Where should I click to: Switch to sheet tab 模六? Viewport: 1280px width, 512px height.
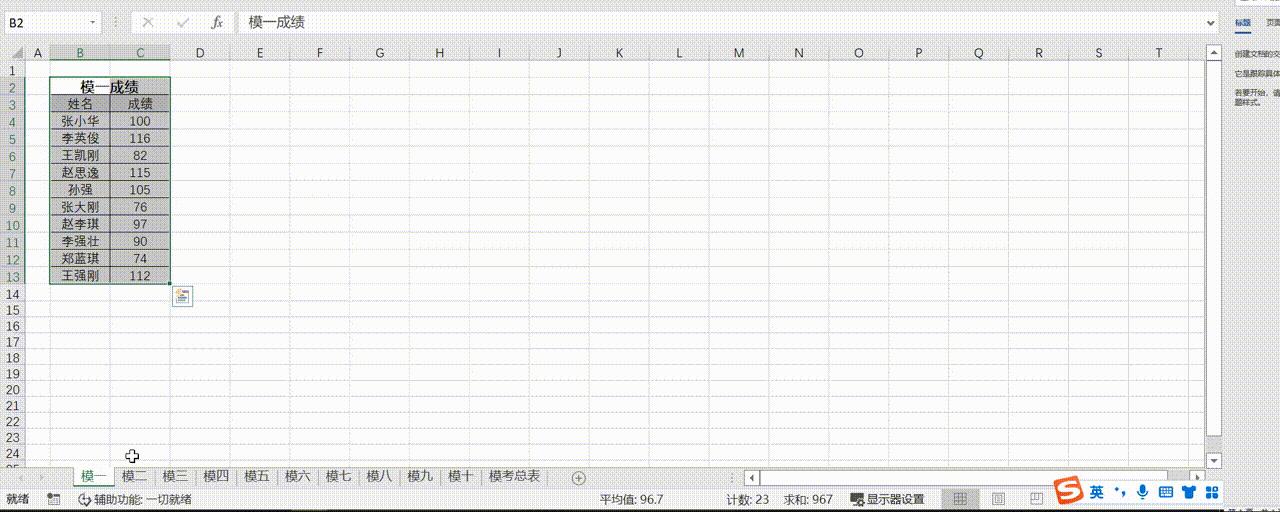pos(298,476)
